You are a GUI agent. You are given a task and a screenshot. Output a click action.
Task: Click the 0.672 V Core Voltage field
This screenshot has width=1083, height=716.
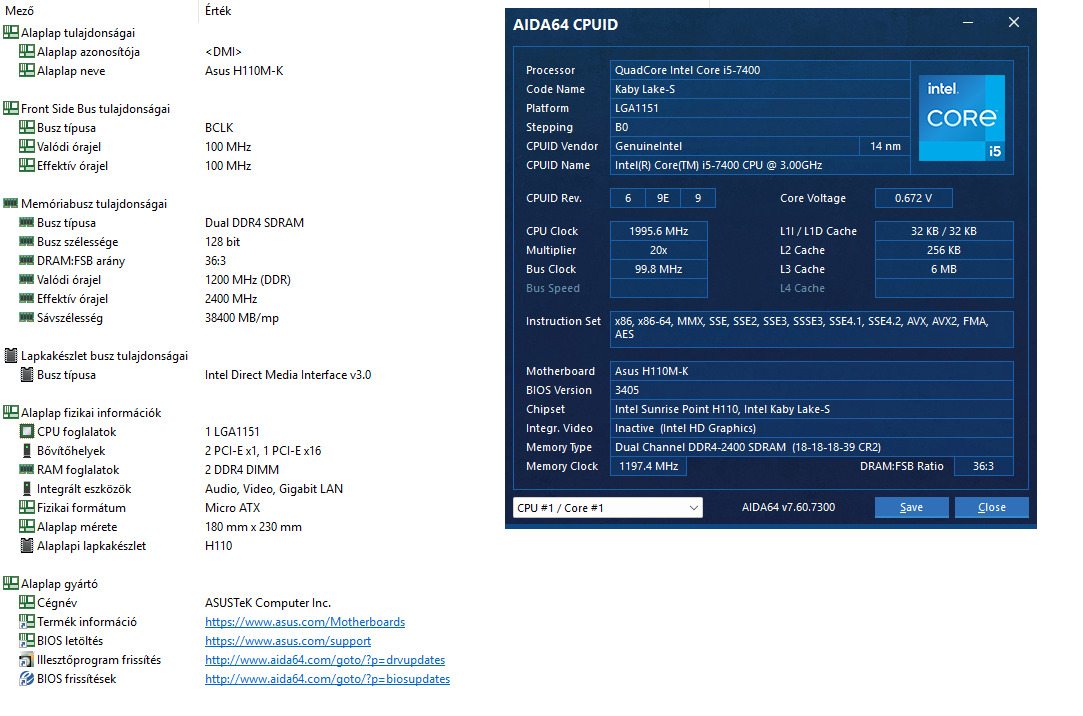point(913,198)
